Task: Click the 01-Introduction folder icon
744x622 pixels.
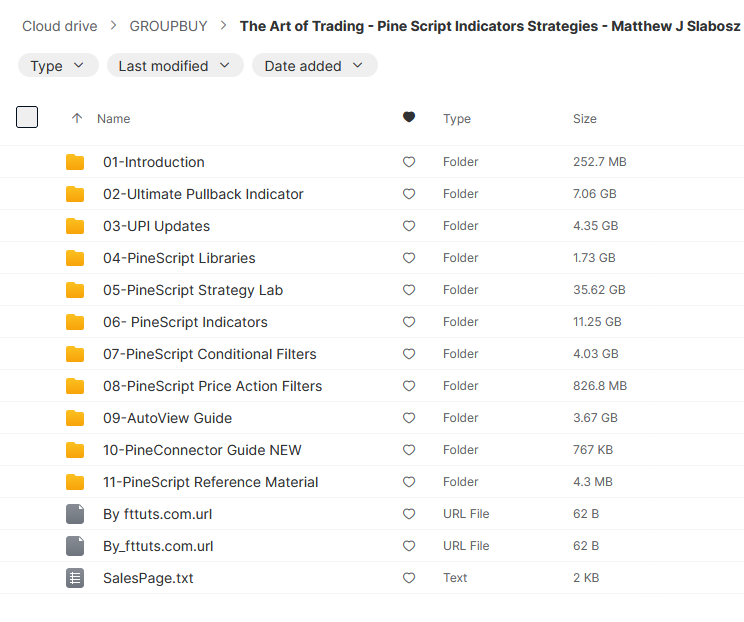Action: coord(75,162)
